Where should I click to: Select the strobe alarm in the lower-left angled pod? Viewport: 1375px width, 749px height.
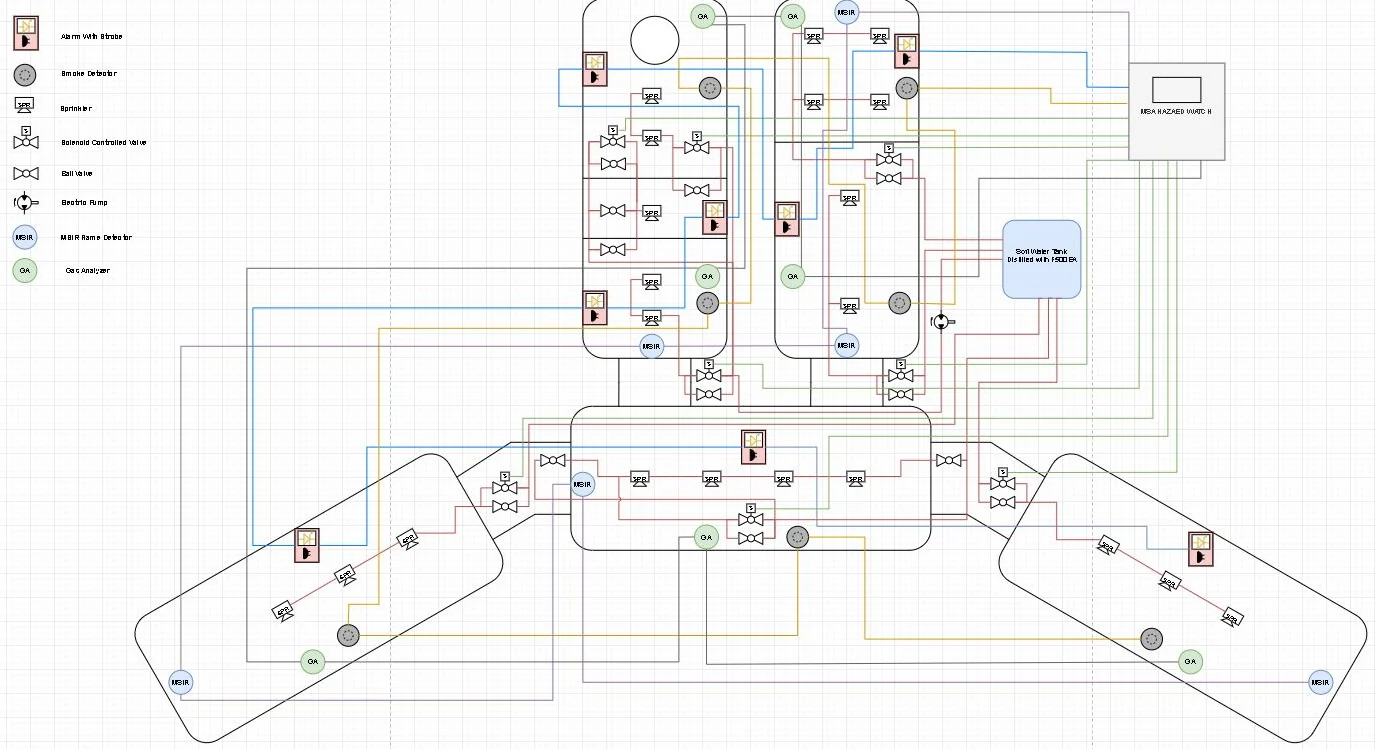click(307, 545)
